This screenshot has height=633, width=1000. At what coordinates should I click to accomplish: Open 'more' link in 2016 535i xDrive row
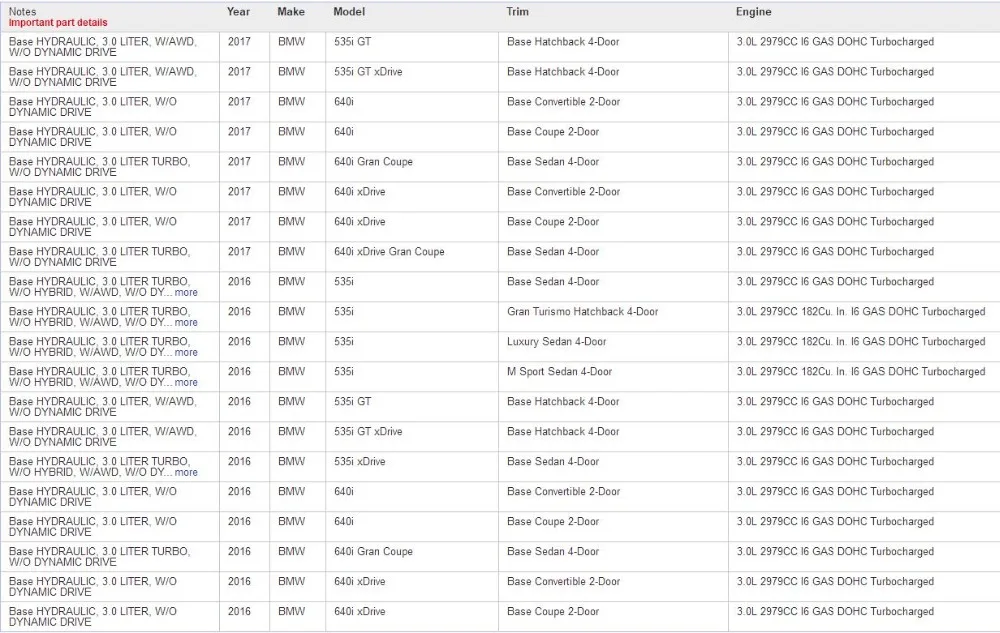pos(186,472)
